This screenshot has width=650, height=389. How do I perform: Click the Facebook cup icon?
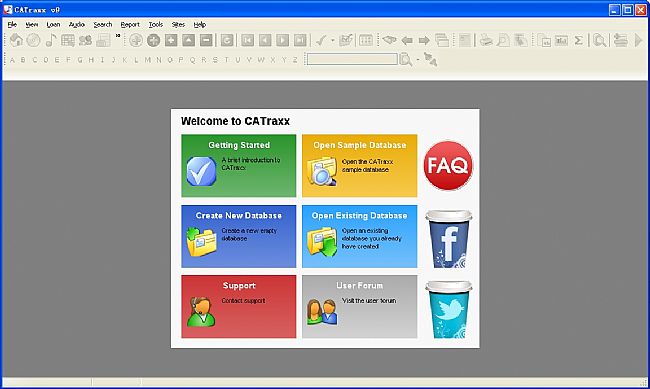pos(449,239)
